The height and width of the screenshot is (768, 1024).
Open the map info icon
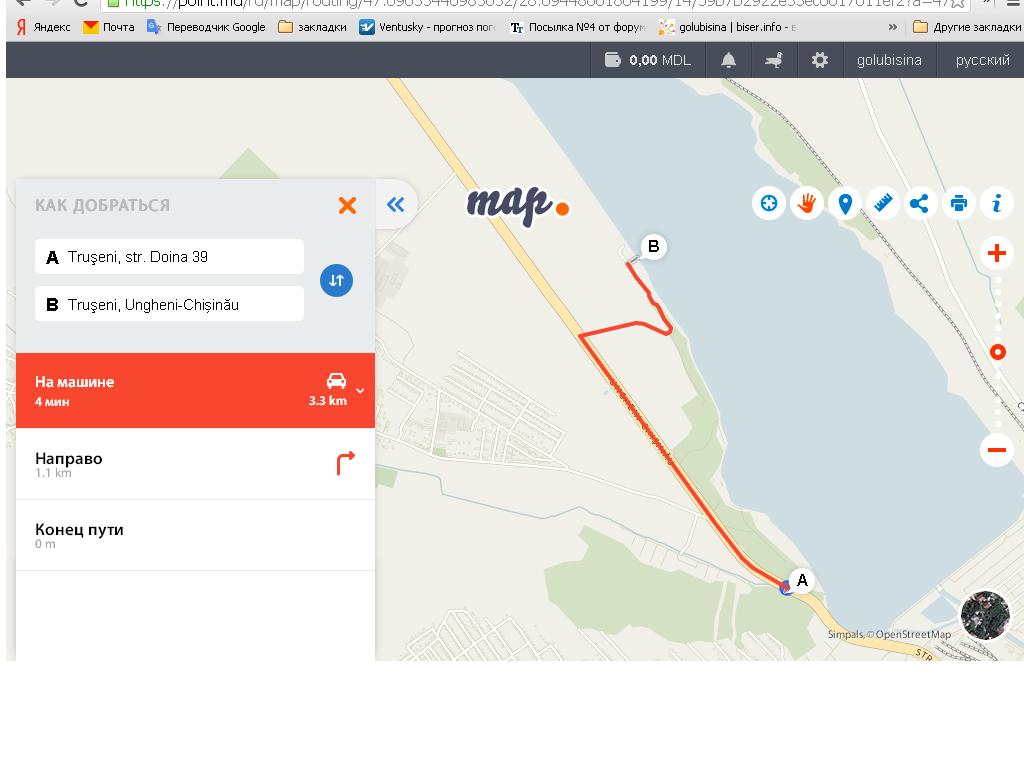pos(996,204)
